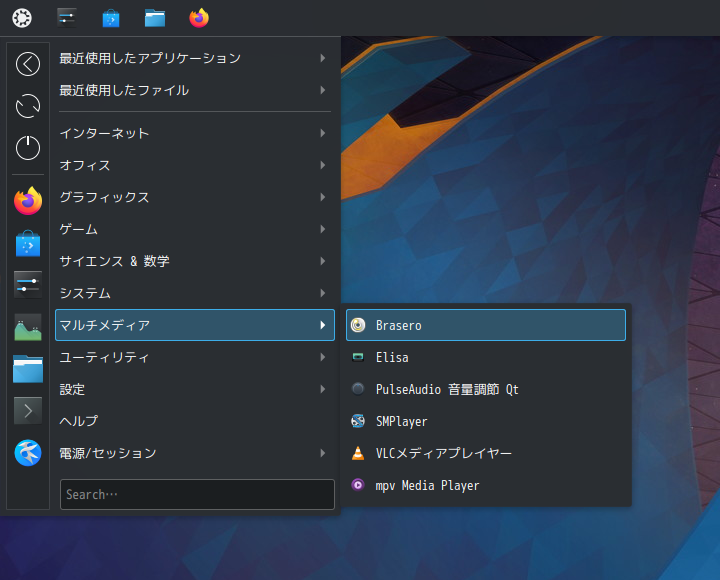This screenshot has height=580, width=720.
Task: Expand arrow next to 設定
Action: click(323, 389)
